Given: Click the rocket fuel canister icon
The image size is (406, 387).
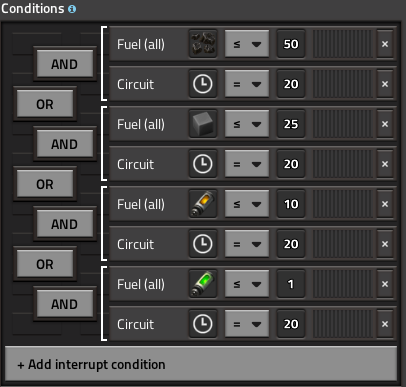Looking at the screenshot, I should point(203,204).
